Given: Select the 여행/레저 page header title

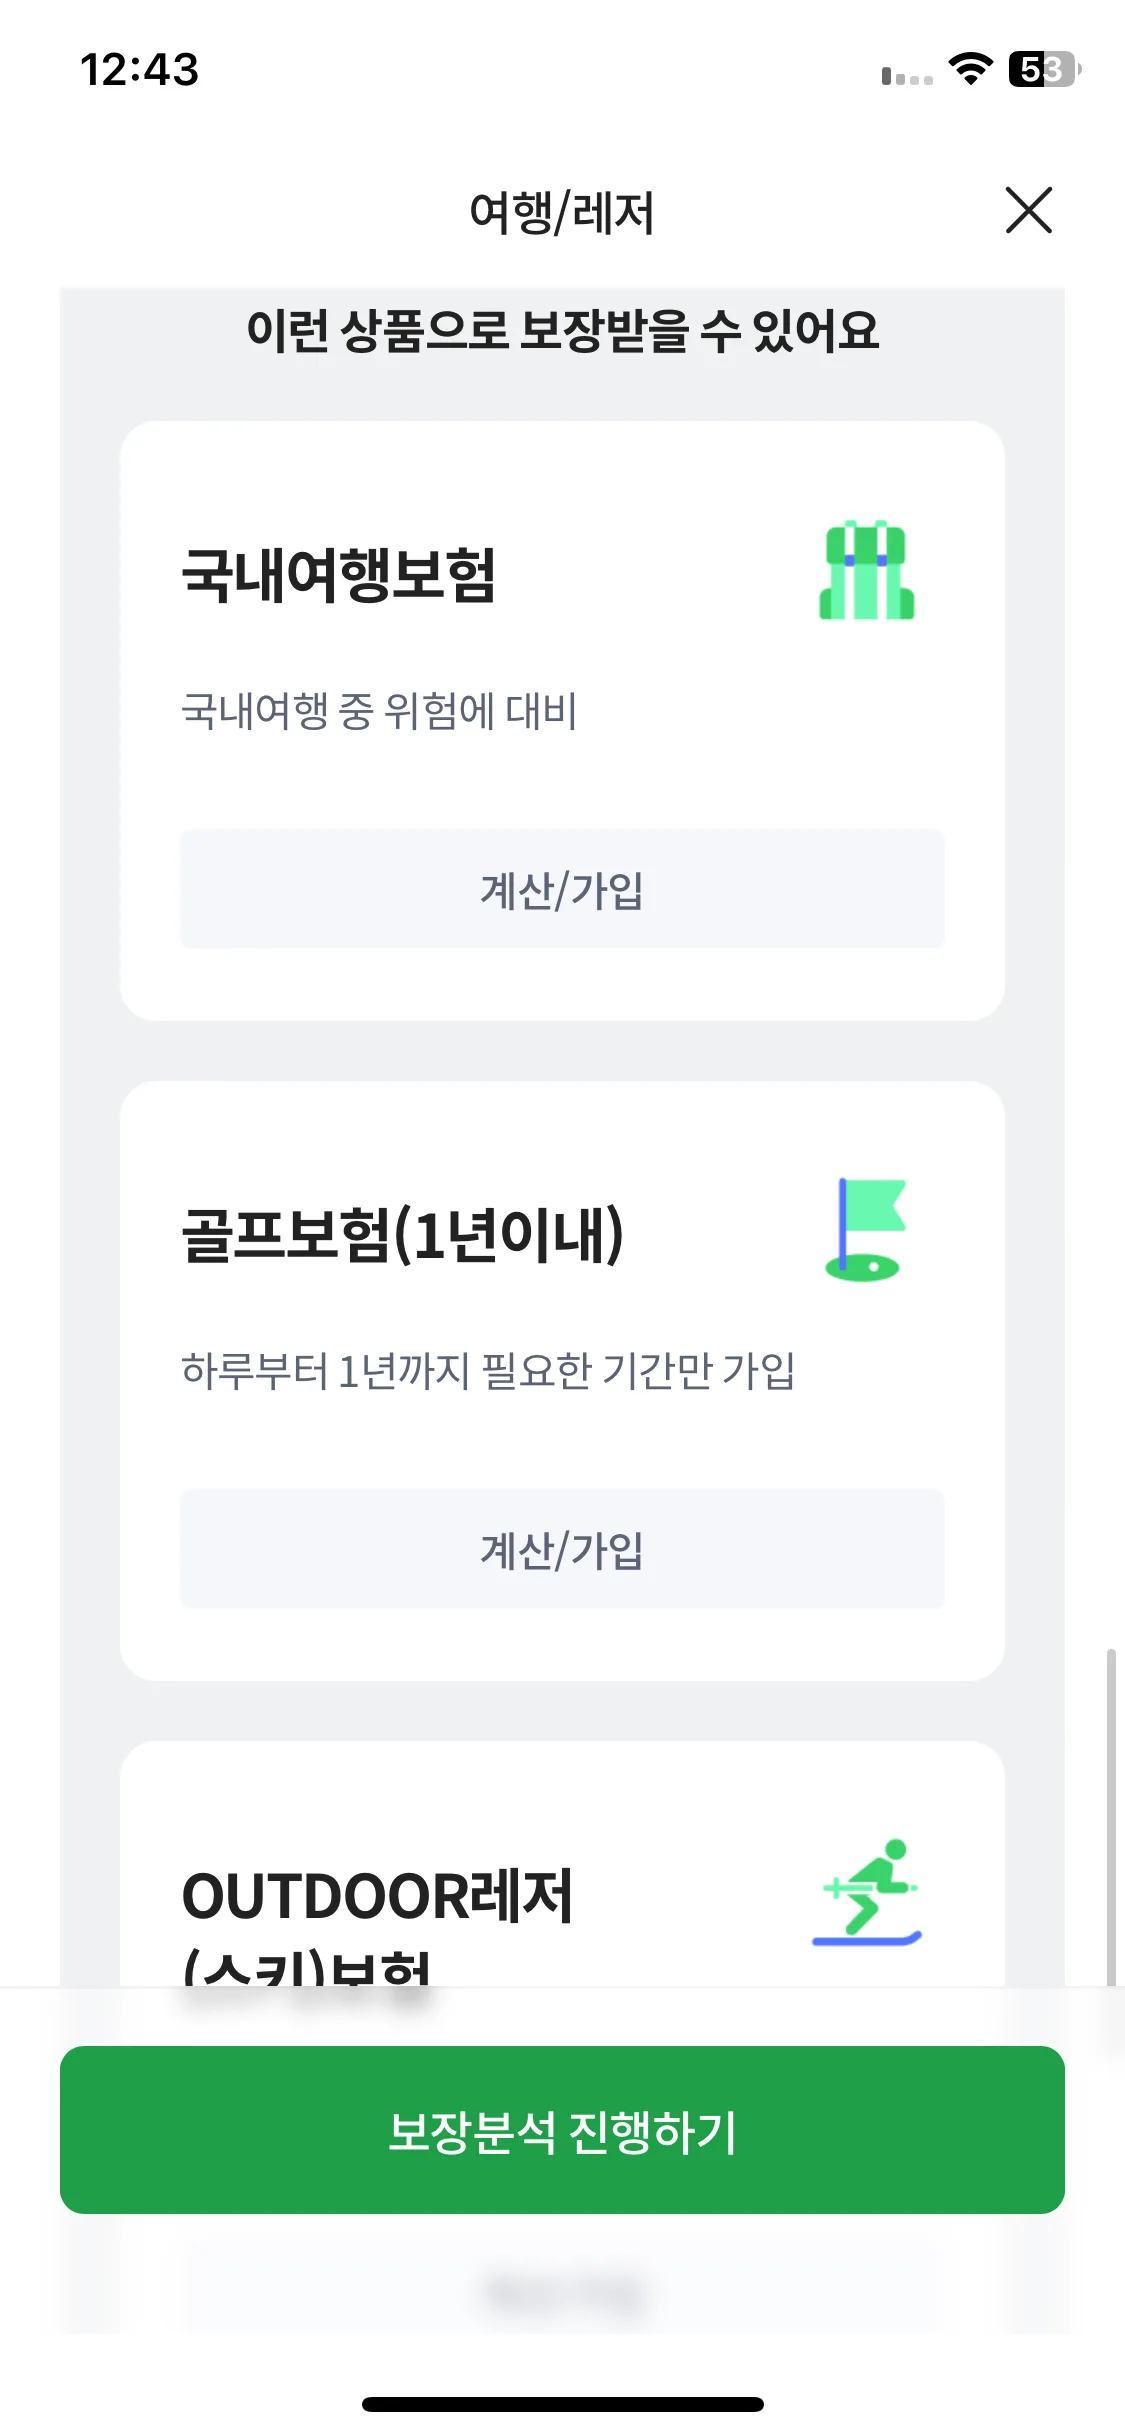Looking at the screenshot, I should [x=562, y=212].
